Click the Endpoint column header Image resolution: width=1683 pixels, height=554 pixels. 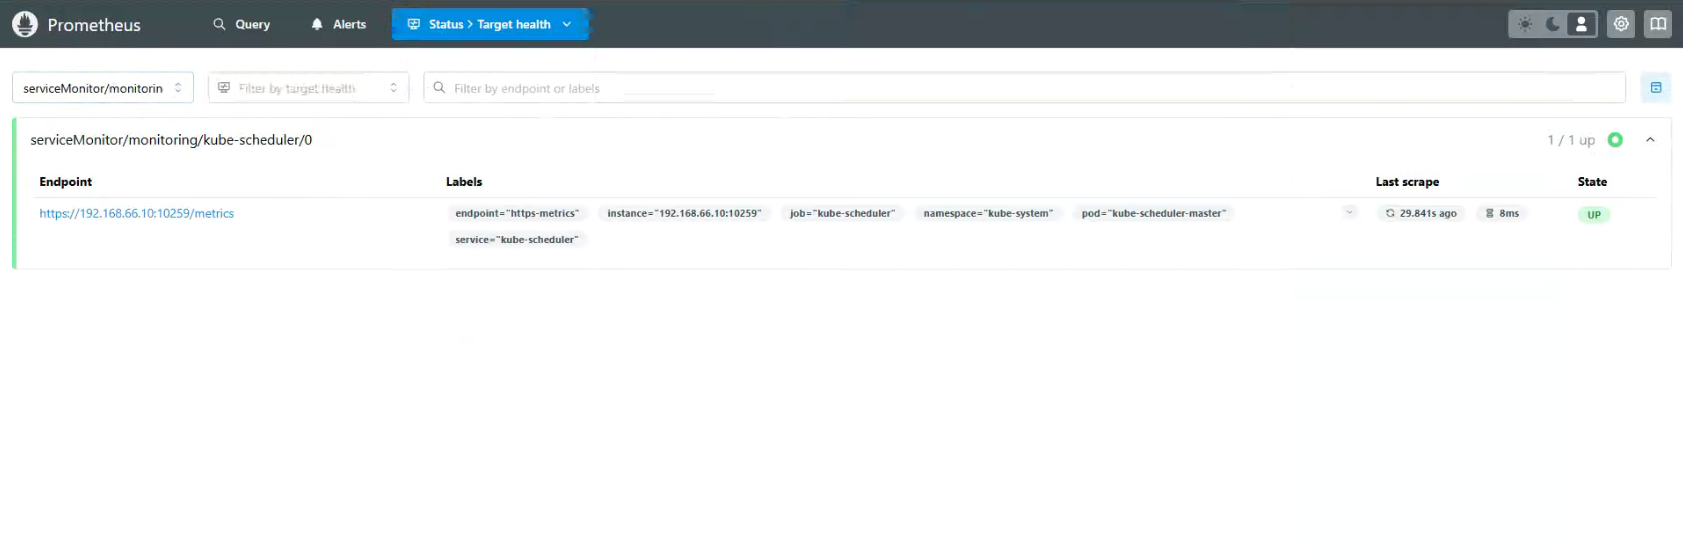point(66,182)
